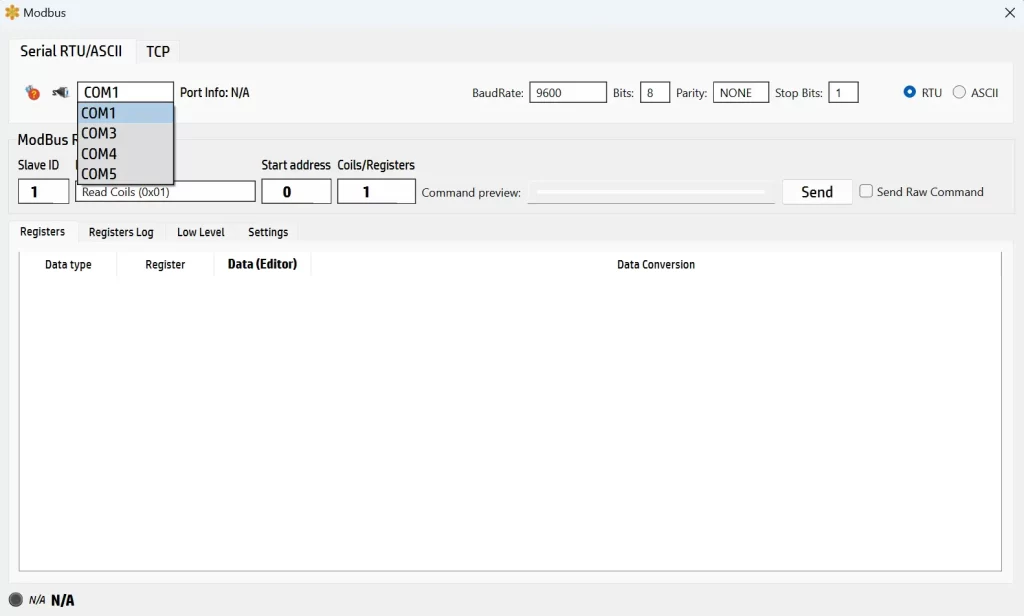Screen dimensions: 1024x616
Task: Click the bold N/A status text
Action: [x=63, y=600]
